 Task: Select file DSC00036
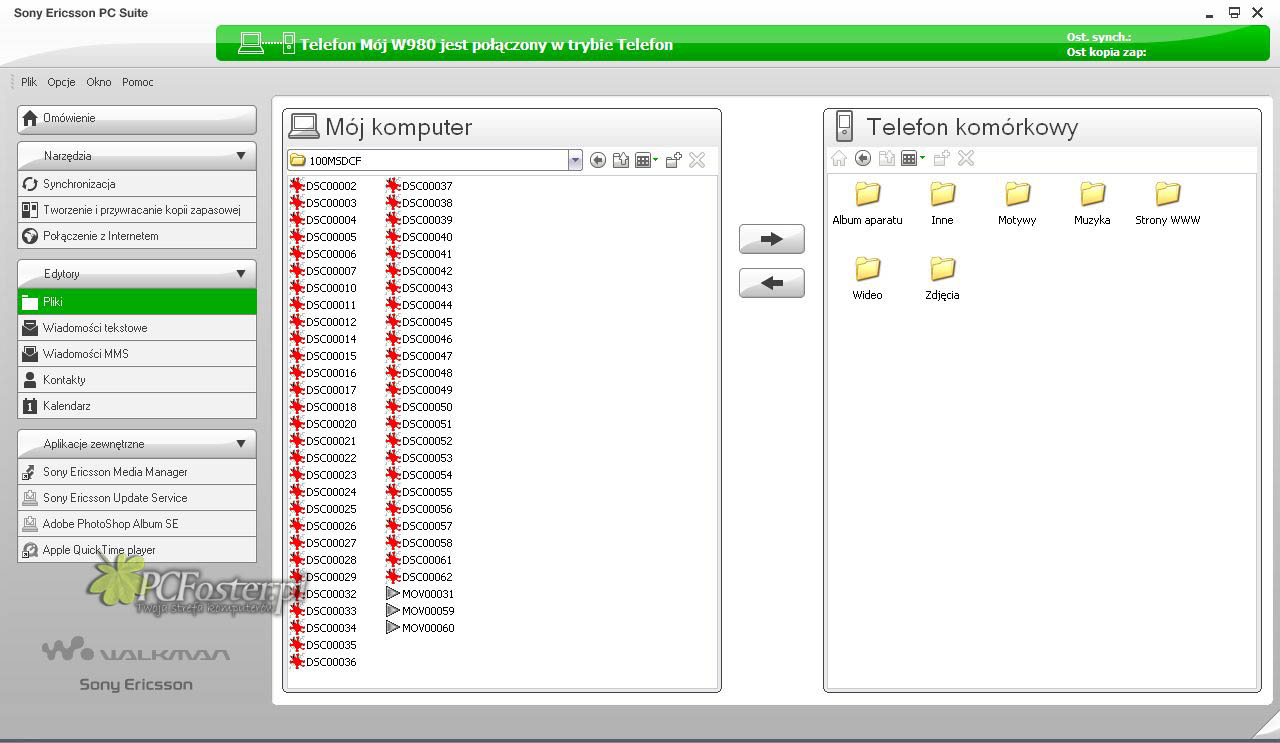[323, 662]
